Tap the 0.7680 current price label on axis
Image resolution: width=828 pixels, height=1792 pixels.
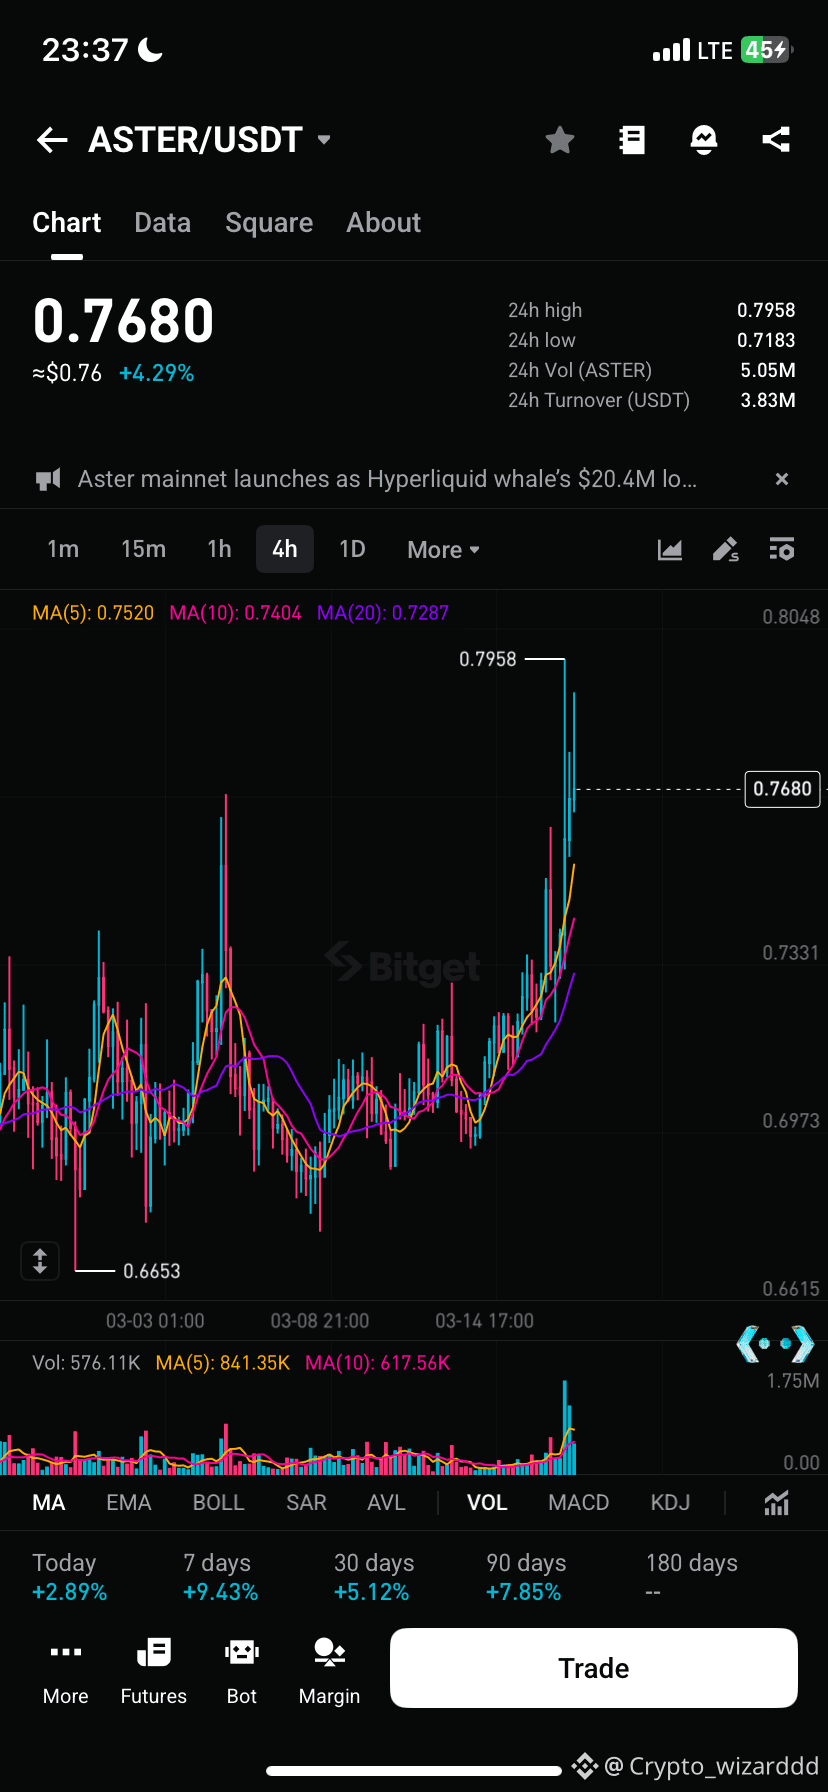coord(782,789)
